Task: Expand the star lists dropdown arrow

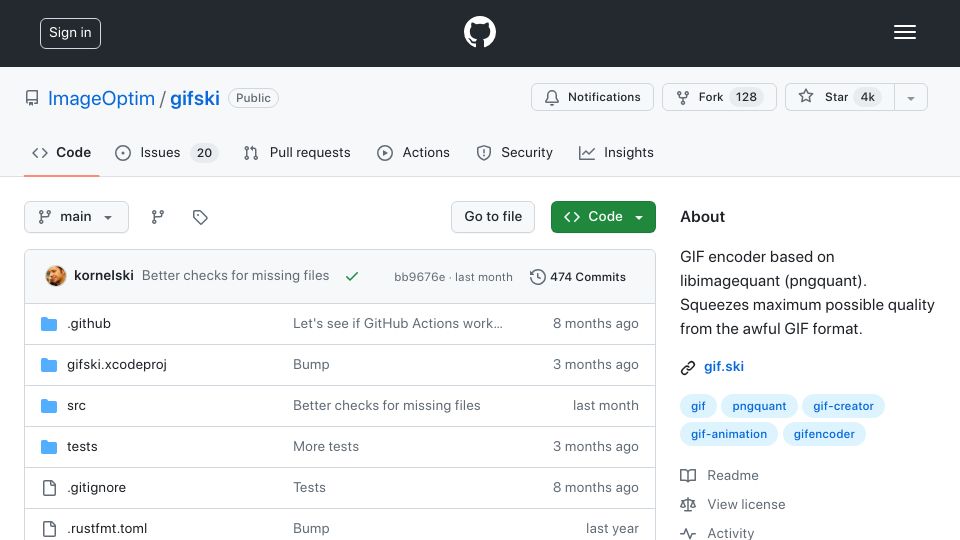Action: 911,97
